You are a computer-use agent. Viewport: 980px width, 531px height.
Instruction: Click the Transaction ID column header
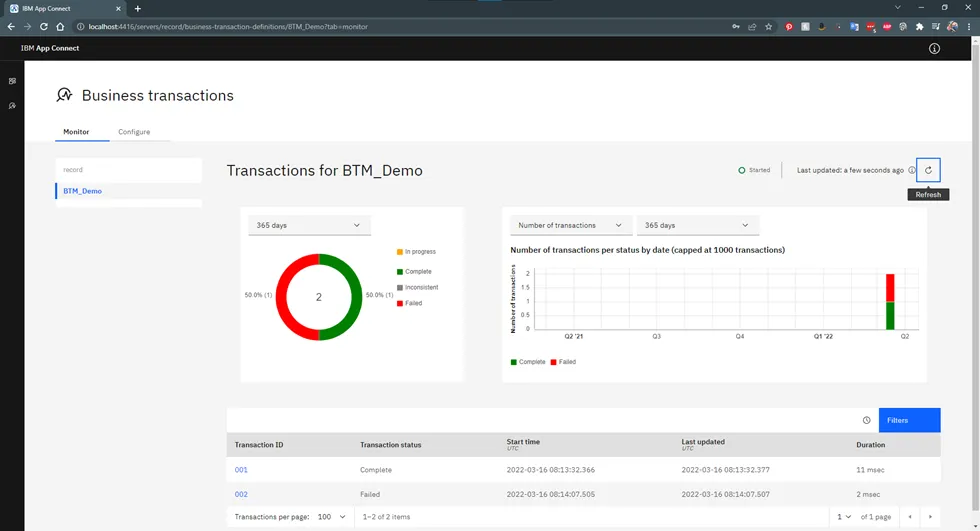(x=259, y=445)
